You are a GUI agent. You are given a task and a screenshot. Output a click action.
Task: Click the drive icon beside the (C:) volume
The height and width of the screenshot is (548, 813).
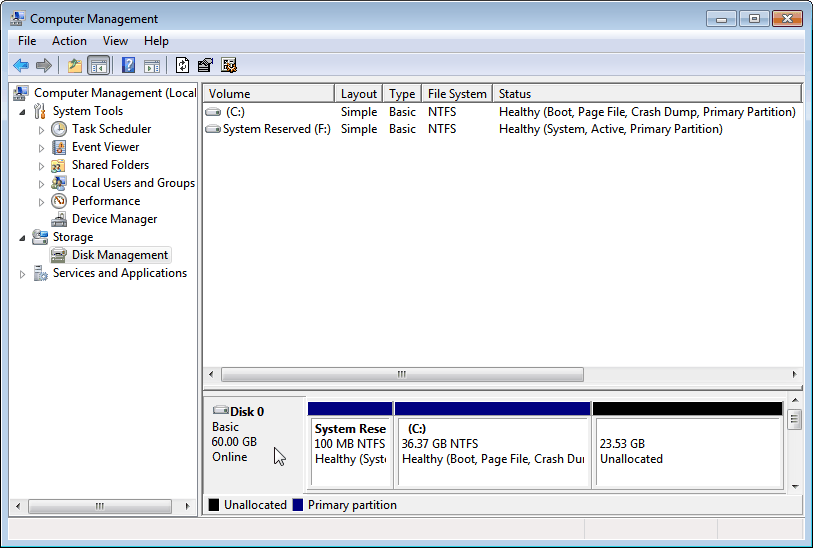pyautogui.click(x=213, y=112)
